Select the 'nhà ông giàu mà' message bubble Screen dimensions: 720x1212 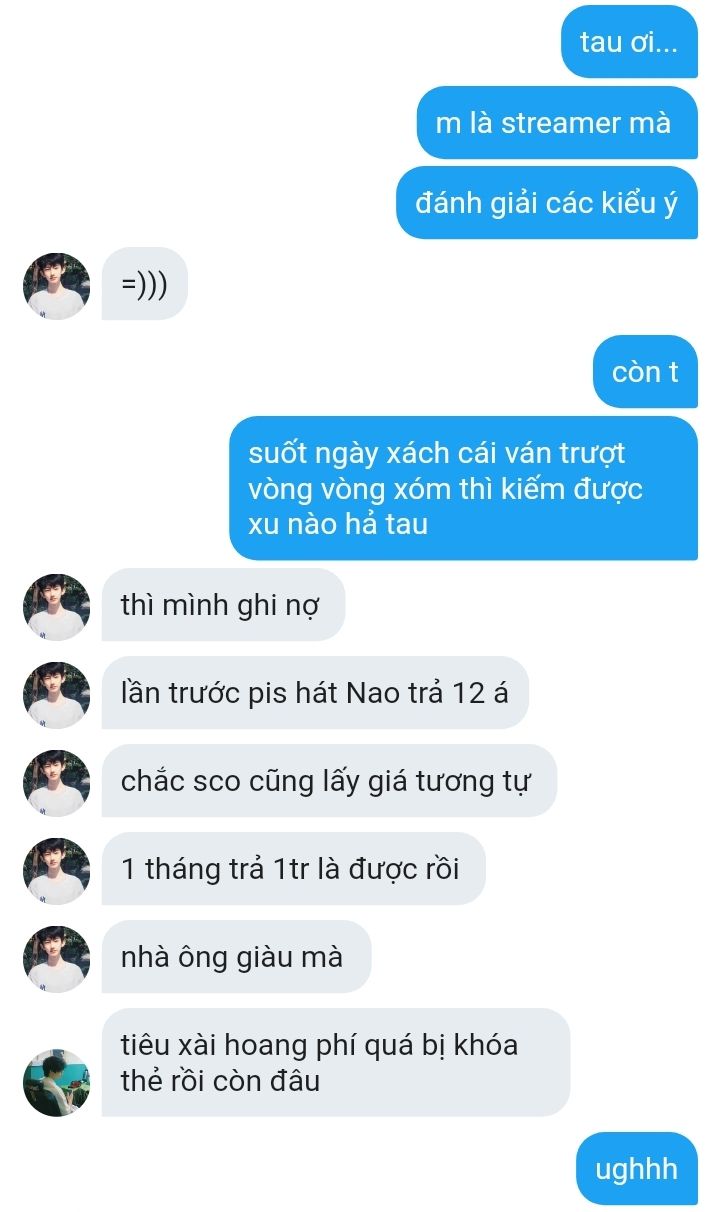[x=236, y=957]
